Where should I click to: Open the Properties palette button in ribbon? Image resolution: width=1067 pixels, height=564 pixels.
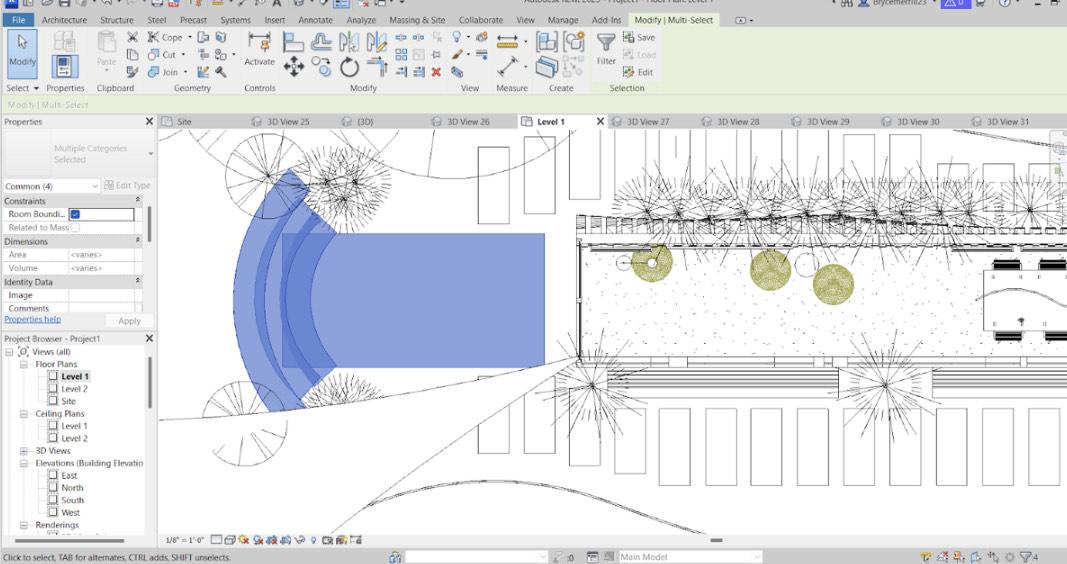click(65, 67)
